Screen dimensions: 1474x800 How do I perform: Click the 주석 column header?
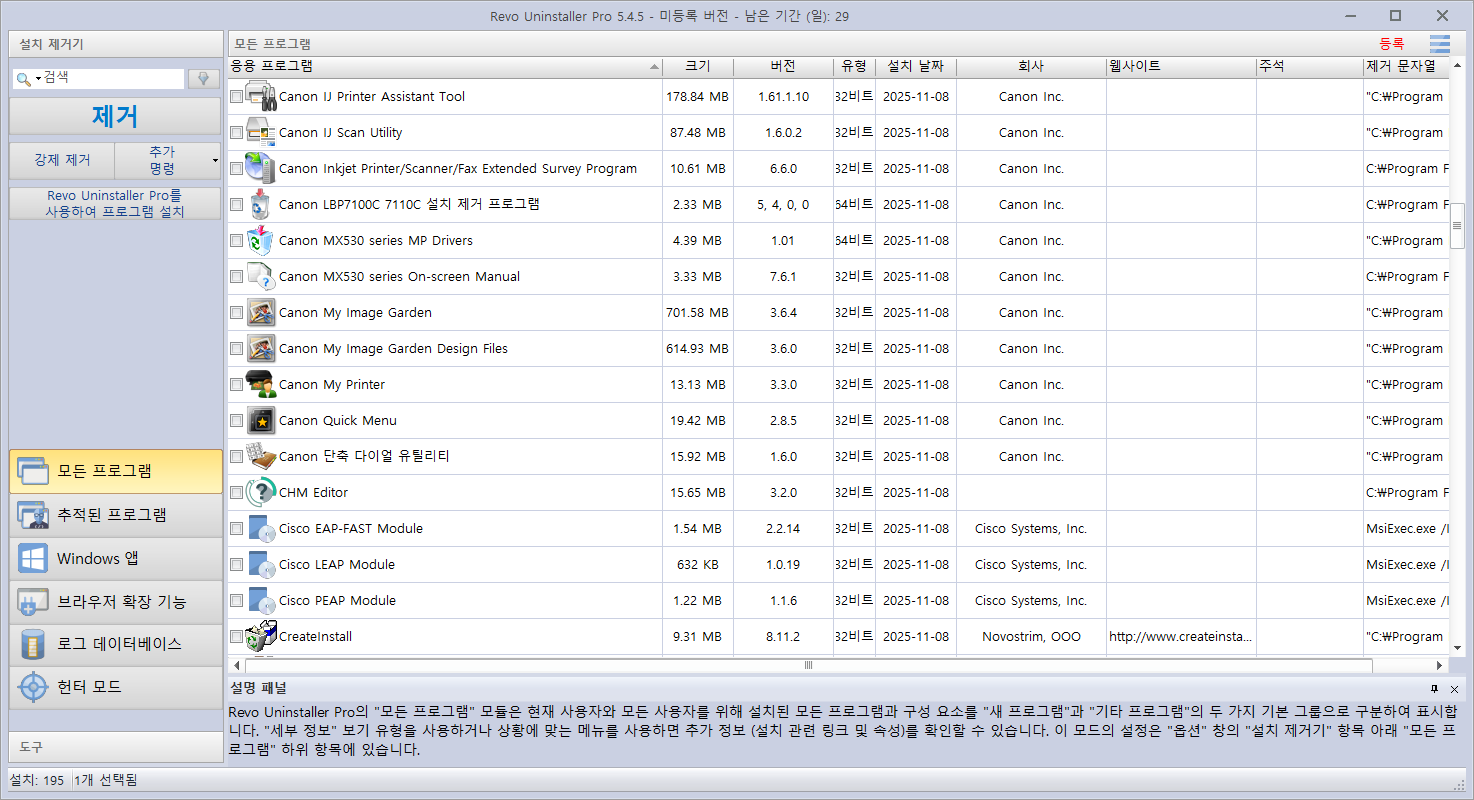point(1310,67)
